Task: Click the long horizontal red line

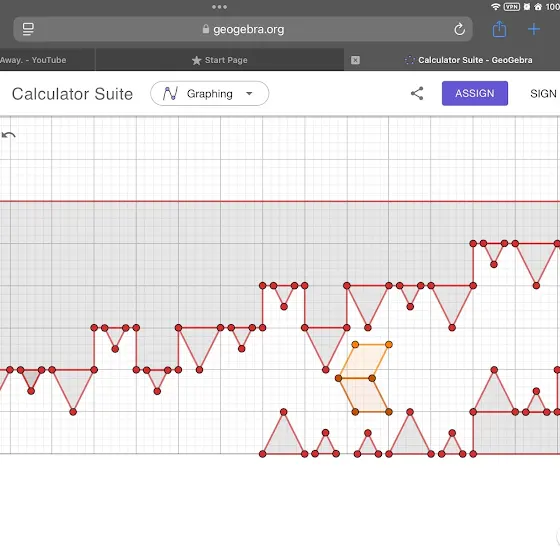Action: [280, 201]
